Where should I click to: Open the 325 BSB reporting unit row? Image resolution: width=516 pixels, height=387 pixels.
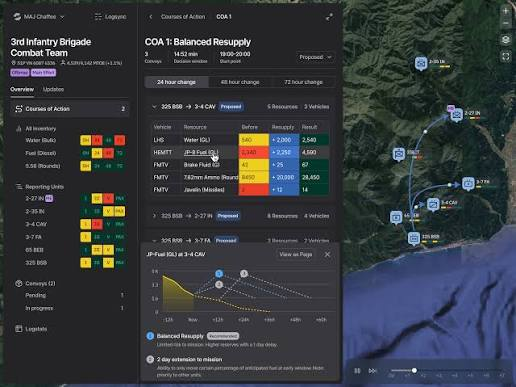pos(70,263)
